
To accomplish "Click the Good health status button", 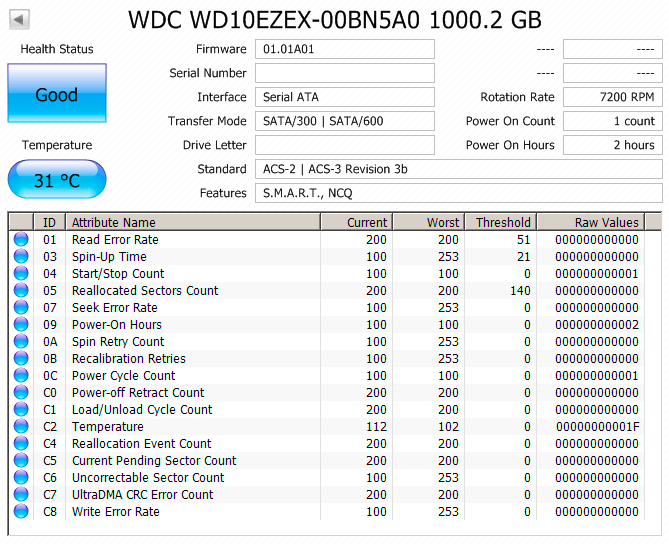I will tap(57, 93).
